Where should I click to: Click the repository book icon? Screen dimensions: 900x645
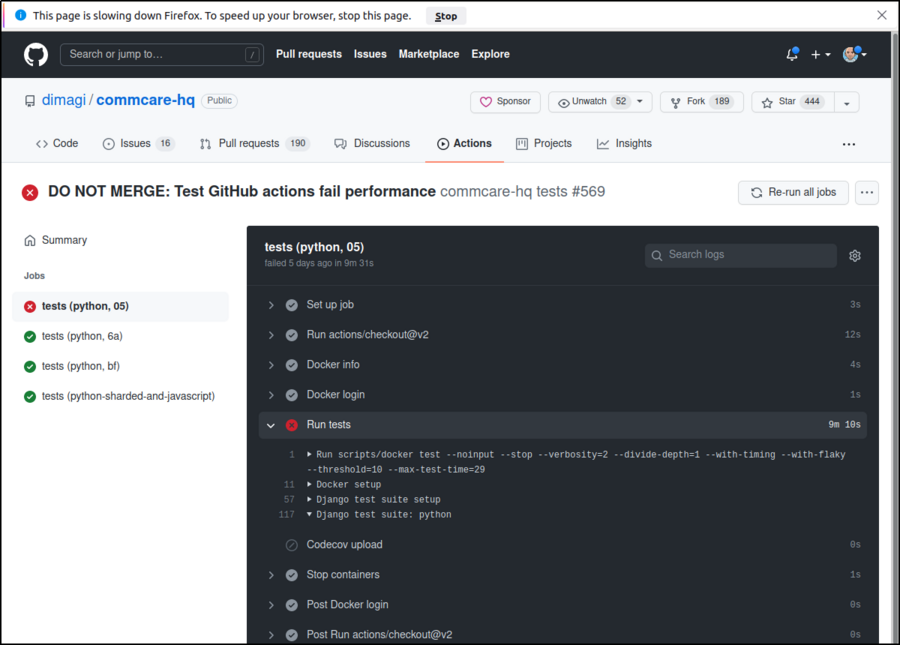click(x=30, y=101)
